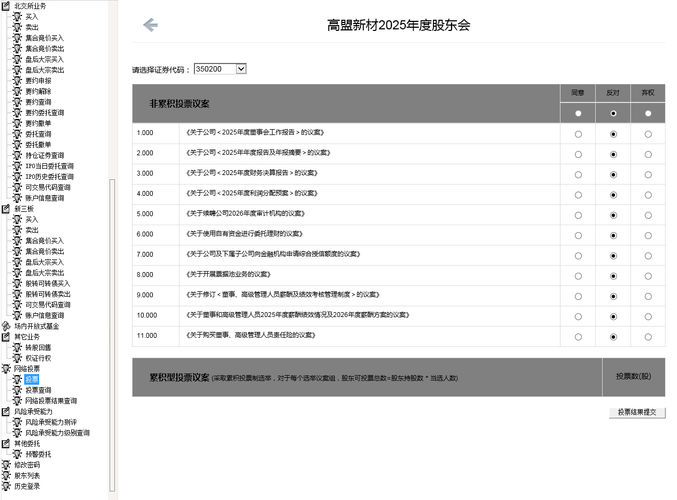
Task: Click the bulb icon beside 股转可转债买入
Action: pos(17,283)
